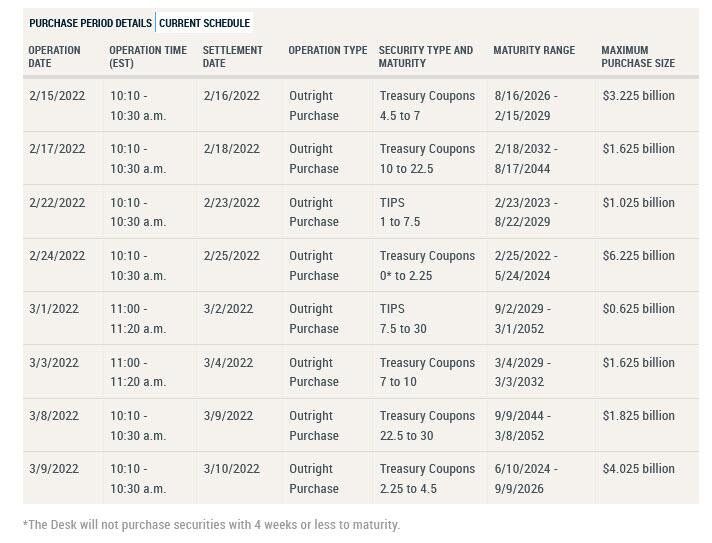712x543 pixels.
Task: Select Treasury Coupons 0* to 2.25 cell
Action: [x=427, y=265]
